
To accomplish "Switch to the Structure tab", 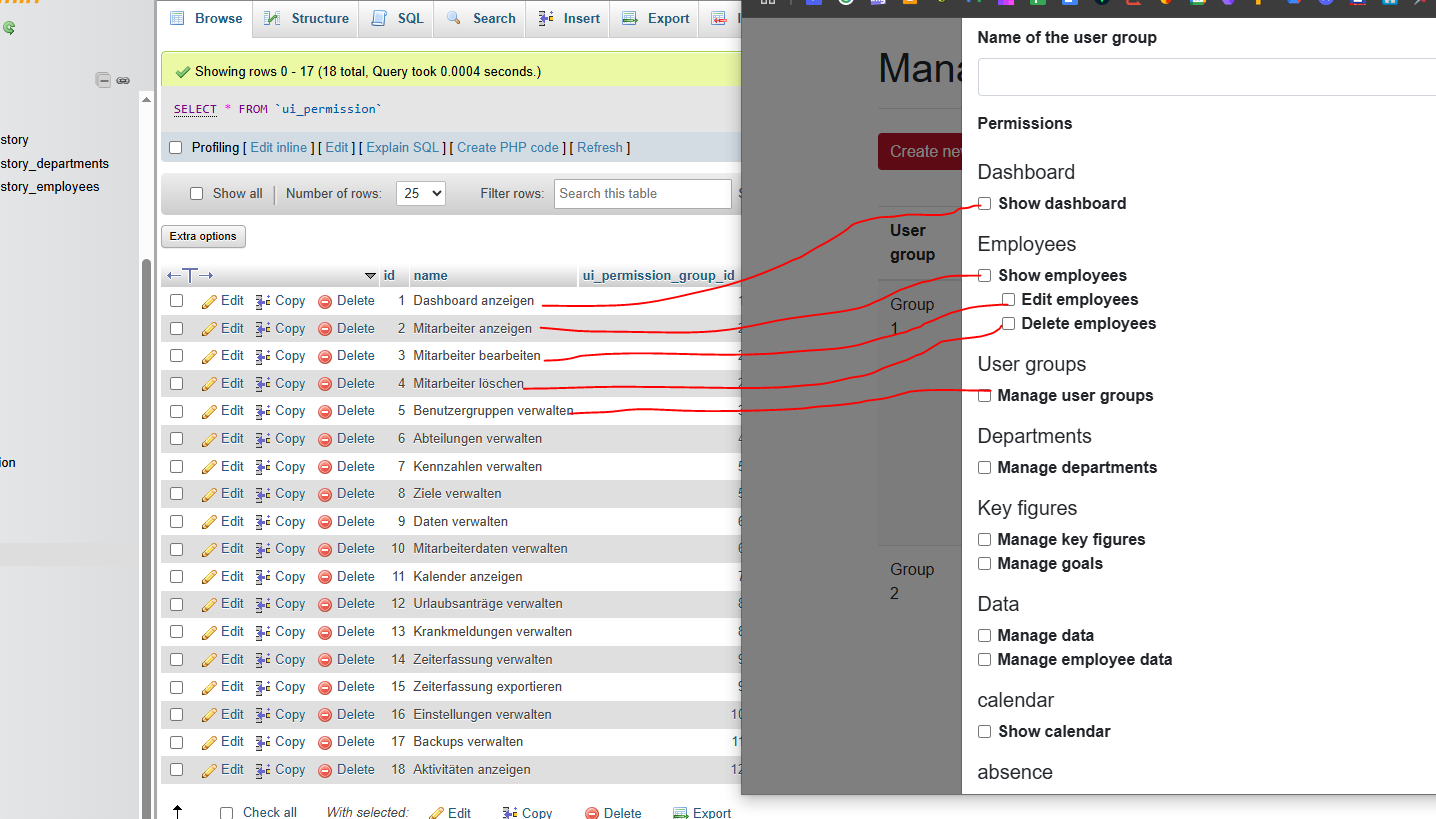I will coord(307,19).
